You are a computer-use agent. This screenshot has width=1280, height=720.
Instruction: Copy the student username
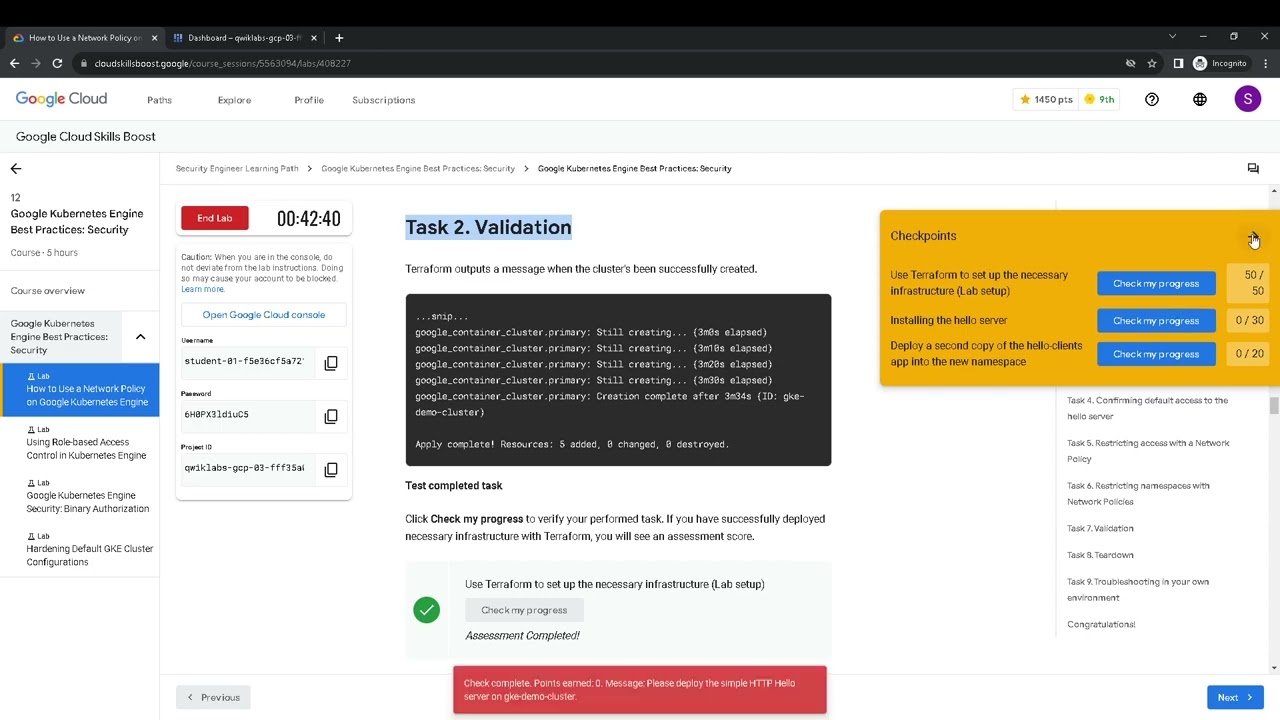331,362
